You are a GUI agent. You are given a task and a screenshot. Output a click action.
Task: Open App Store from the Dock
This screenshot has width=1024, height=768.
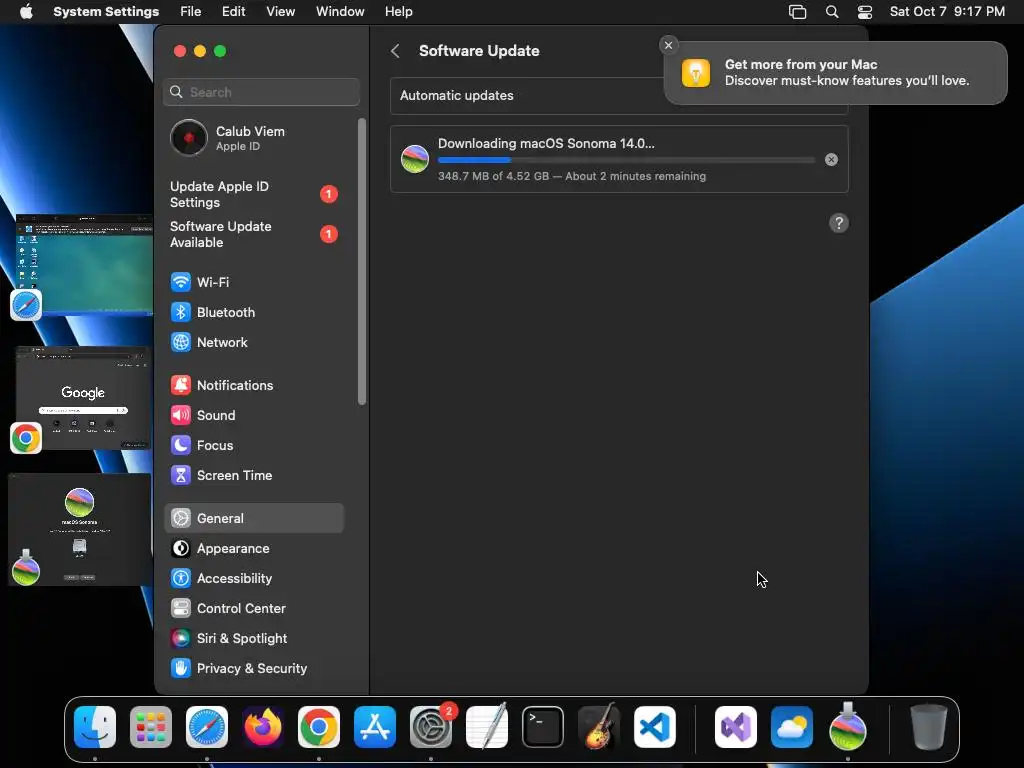click(375, 727)
